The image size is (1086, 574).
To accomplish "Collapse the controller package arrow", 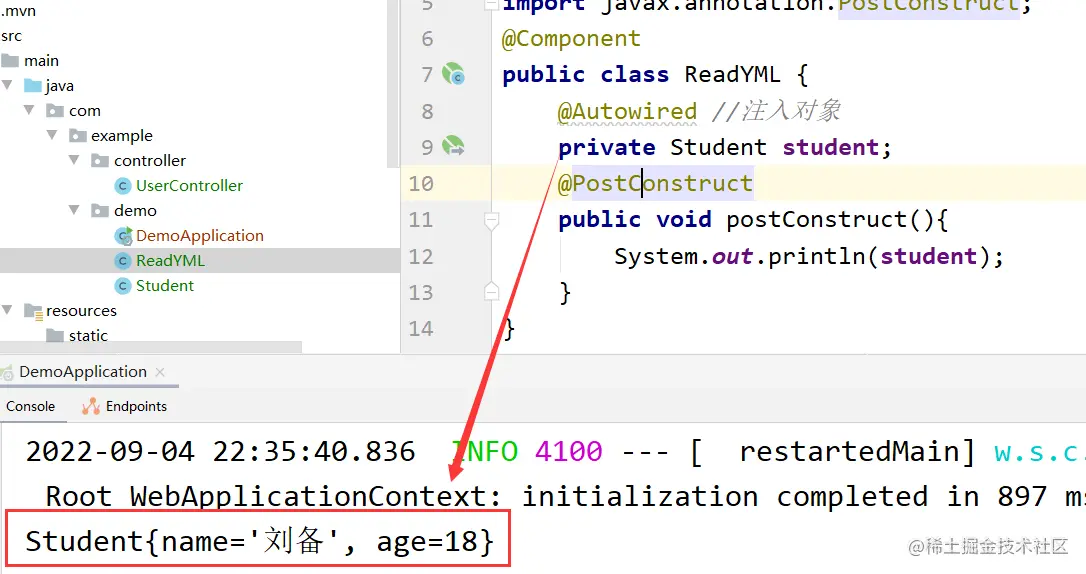I will 74,160.
